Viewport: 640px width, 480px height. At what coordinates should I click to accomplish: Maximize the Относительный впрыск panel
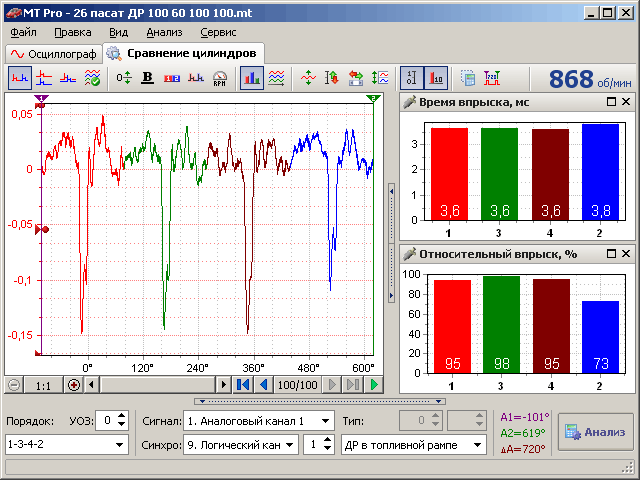click(611, 254)
